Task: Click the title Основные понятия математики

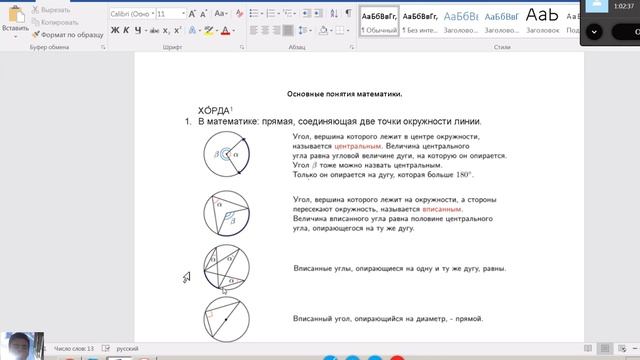Action: [x=344, y=94]
